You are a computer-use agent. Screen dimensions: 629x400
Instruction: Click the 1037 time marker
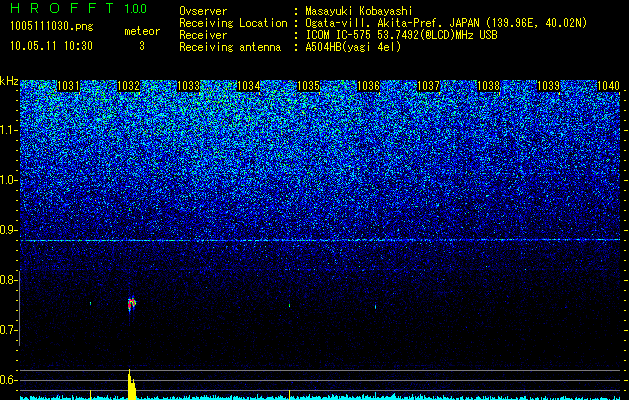[x=428, y=86]
